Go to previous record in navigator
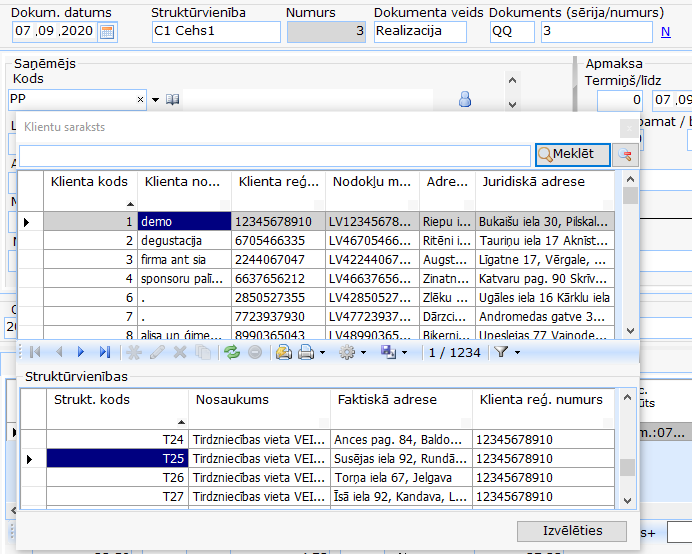This screenshot has height=554, width=692. pyautogui.click(x=59, y=352)
